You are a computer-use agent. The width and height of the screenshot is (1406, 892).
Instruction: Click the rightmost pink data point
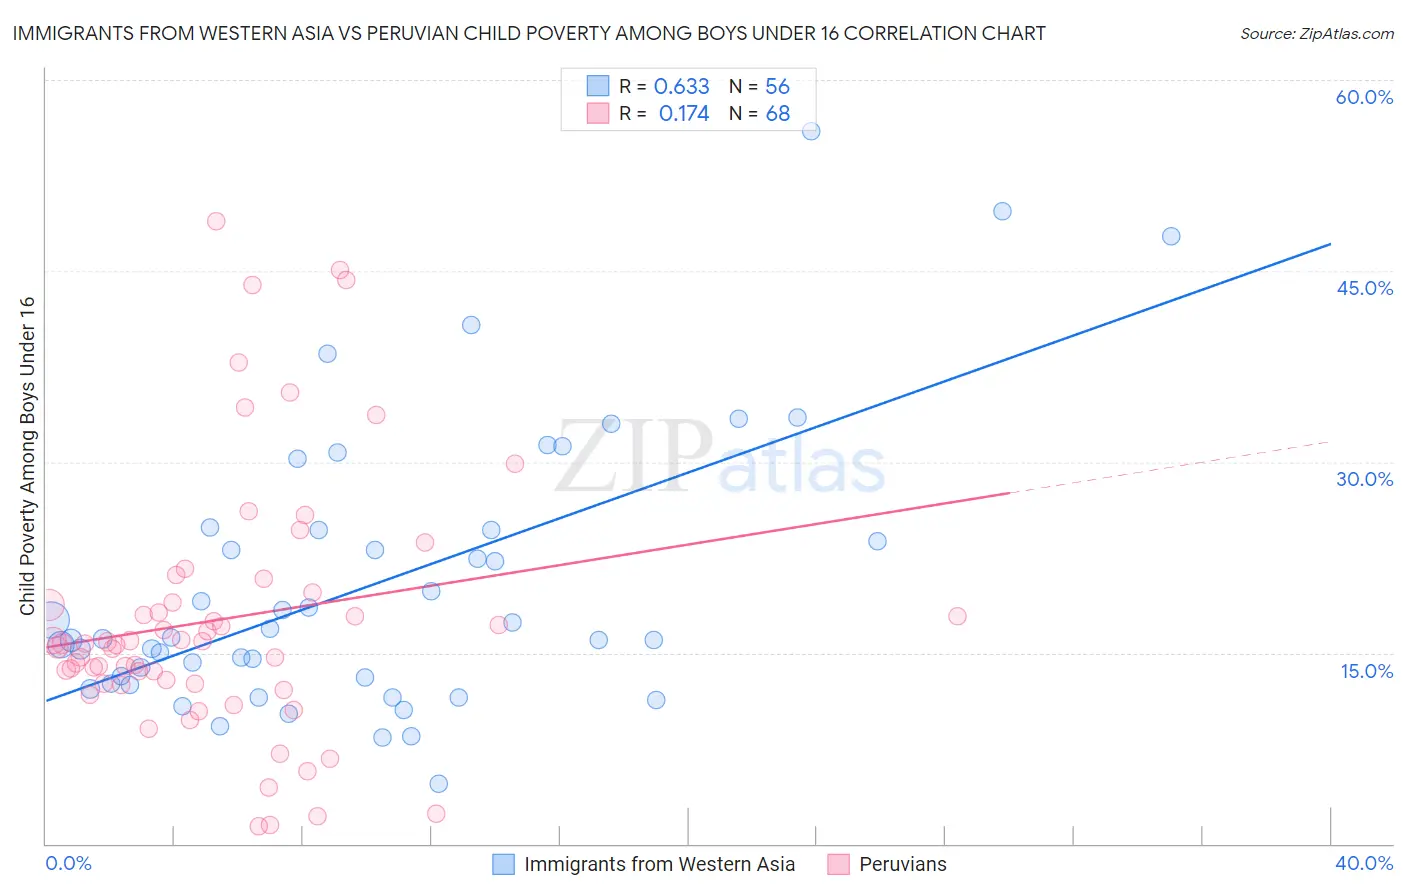coord(957,616)
